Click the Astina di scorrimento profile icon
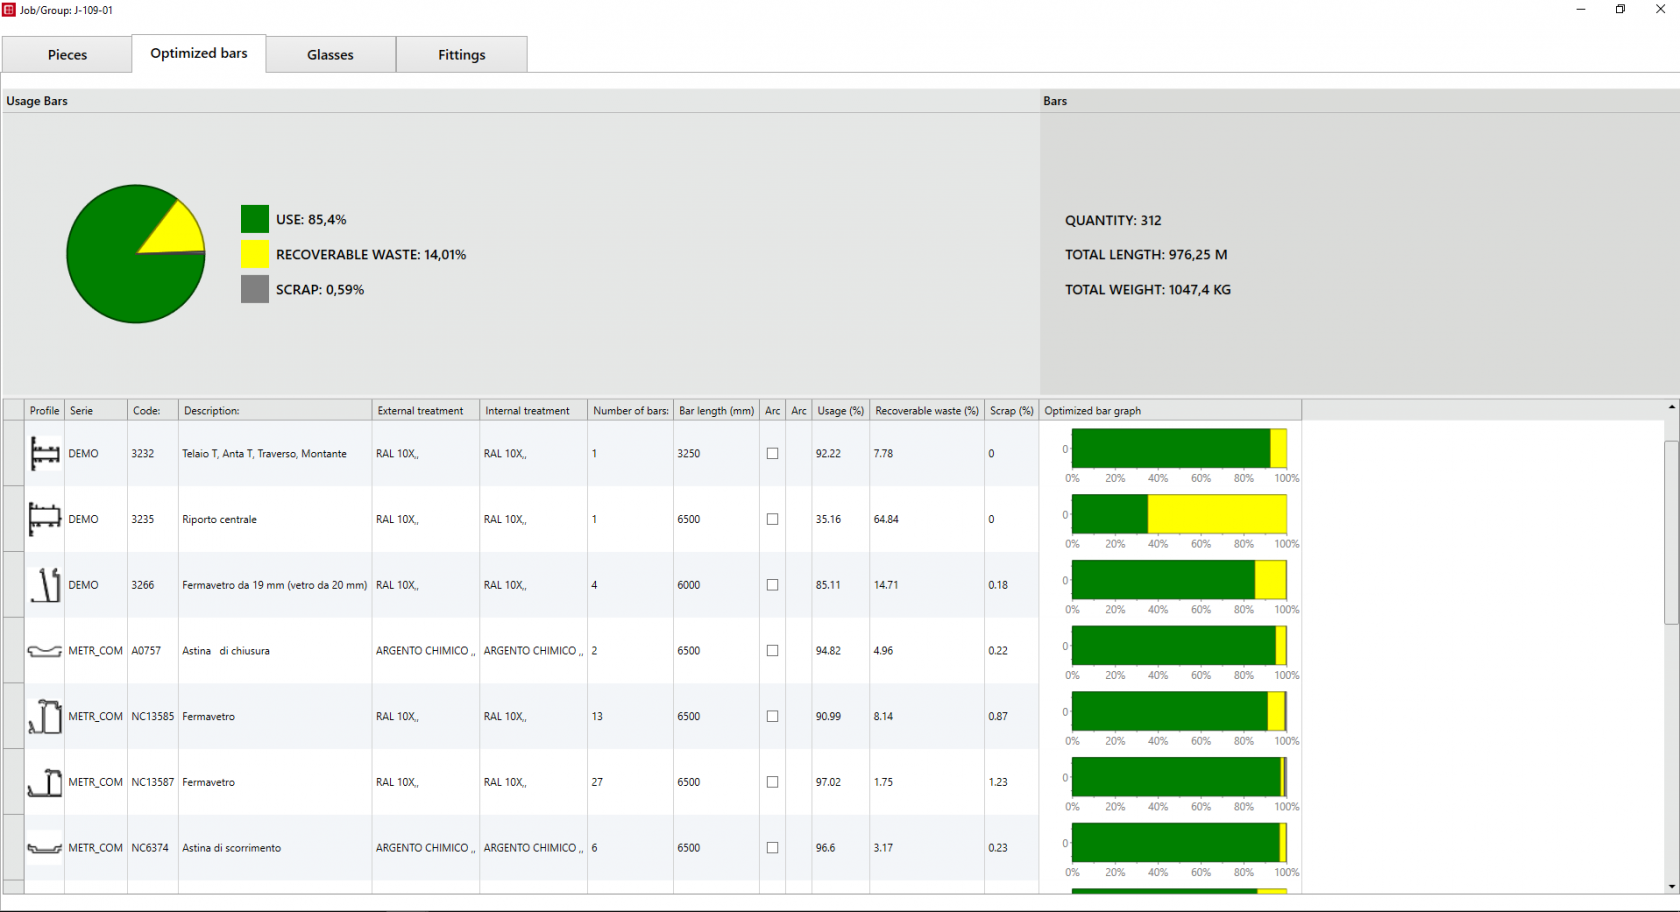The image size is (1680, 912). (44, 847)
